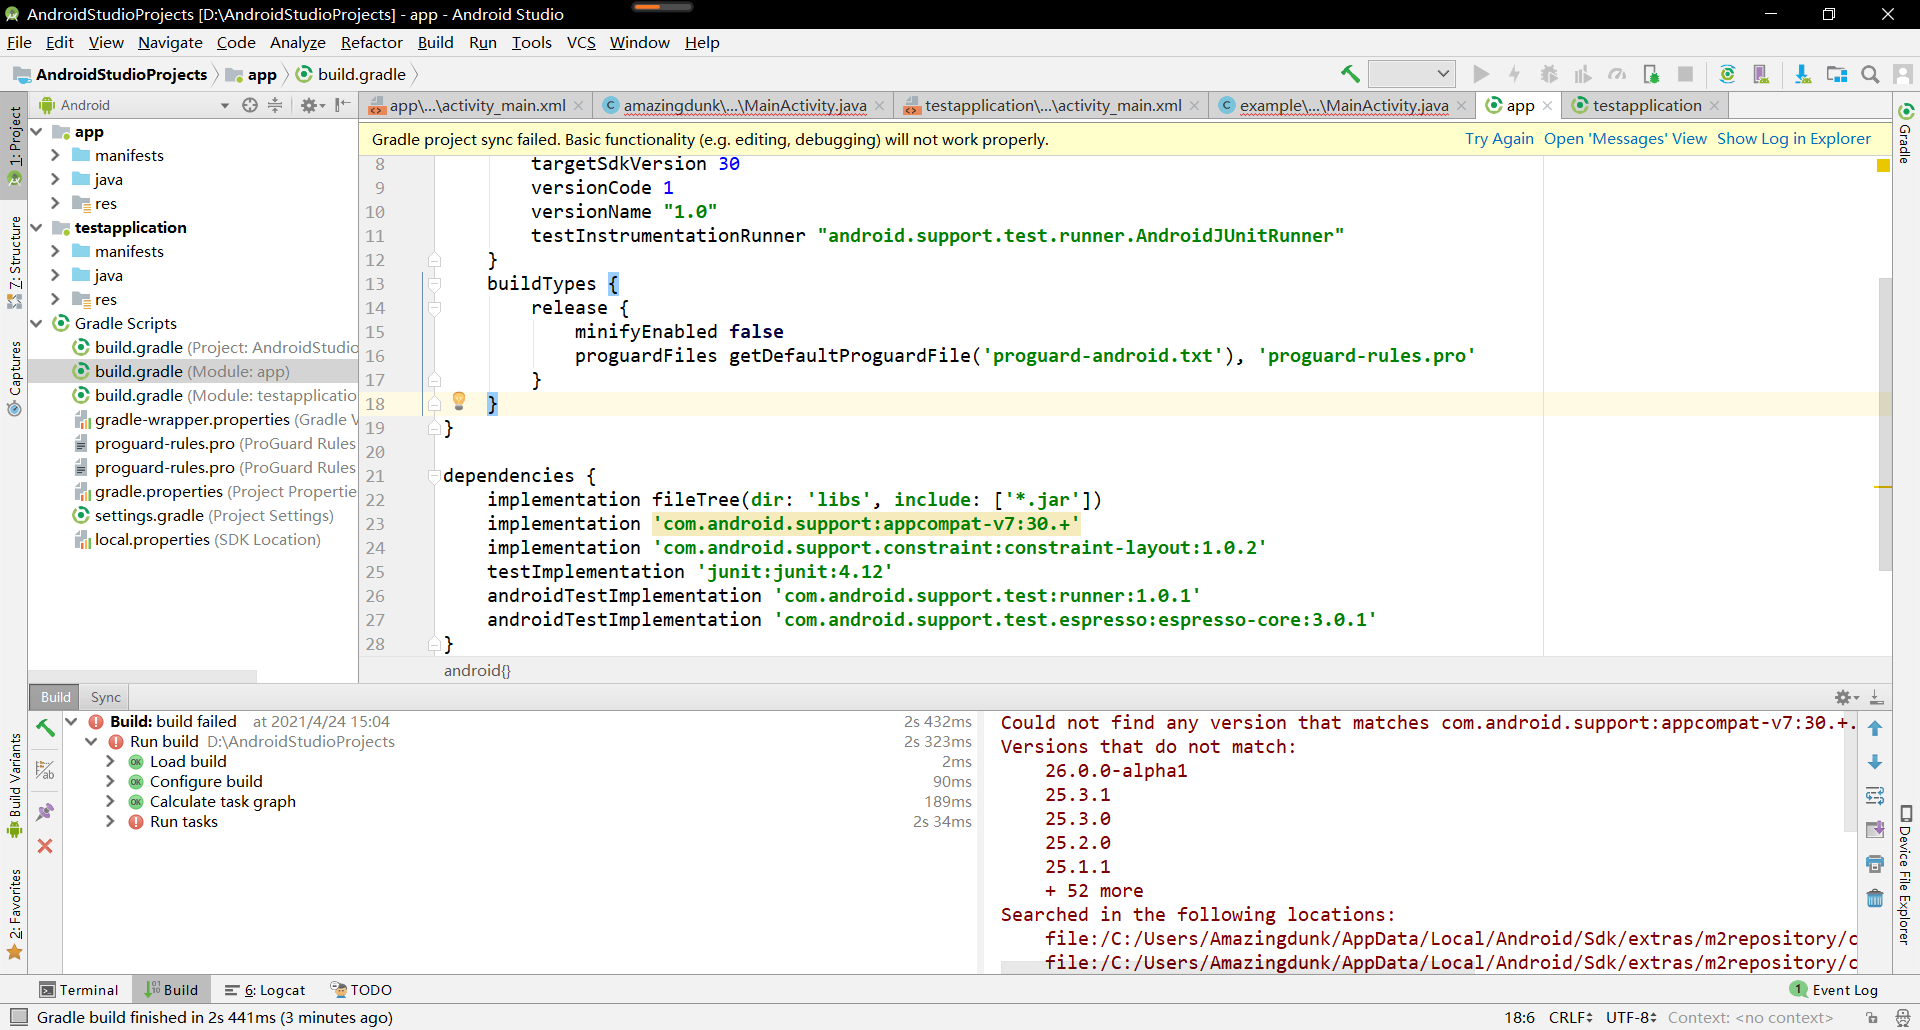The width and height of the screenshot is (1920, 1030).
Task: Expand the Configure build node
Action: click(110, 781)
